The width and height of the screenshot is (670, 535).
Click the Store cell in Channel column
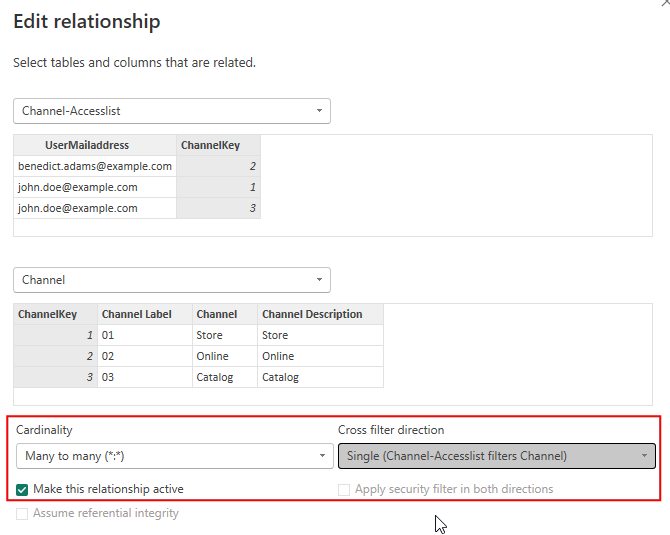click(210, 335)
